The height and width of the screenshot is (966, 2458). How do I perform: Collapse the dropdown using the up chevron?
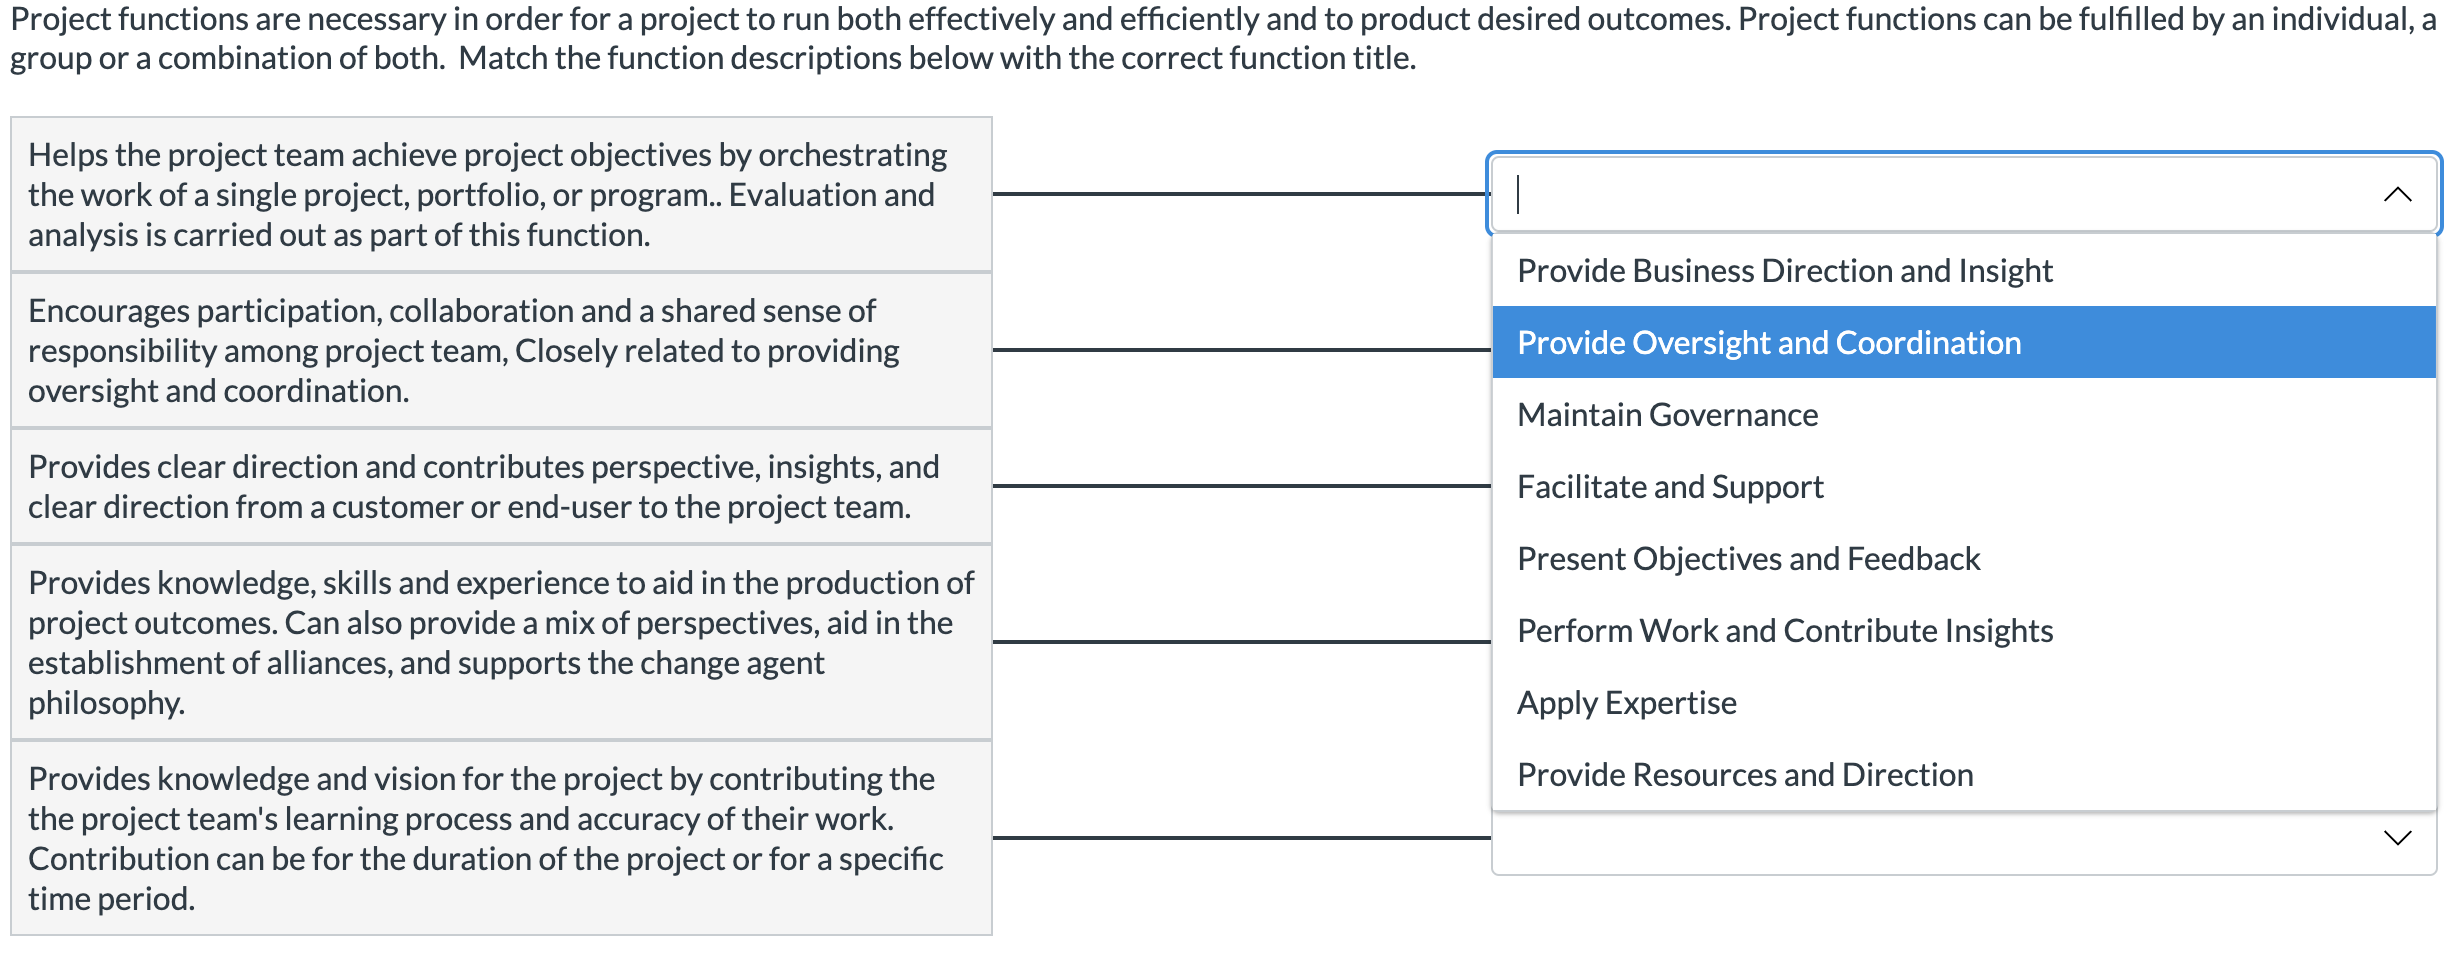[2398, 193]
